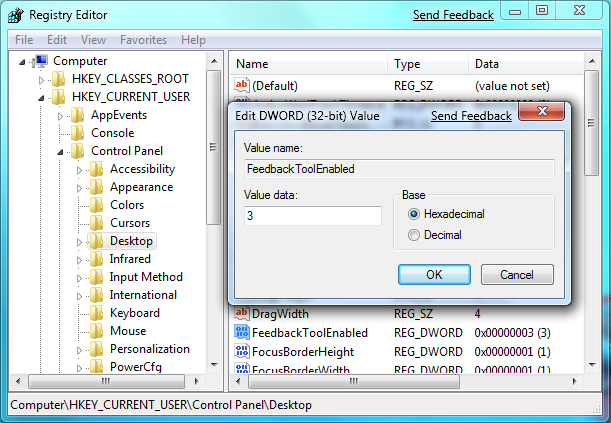Click the Console folder icon
Viewport: 611px width, 423px height.
click(x=77, y=133)
